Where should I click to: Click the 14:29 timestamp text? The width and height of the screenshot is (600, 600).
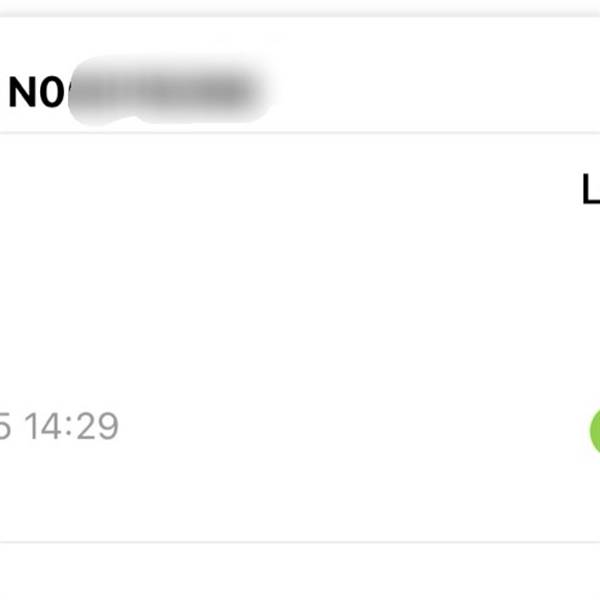pos(72,426)
